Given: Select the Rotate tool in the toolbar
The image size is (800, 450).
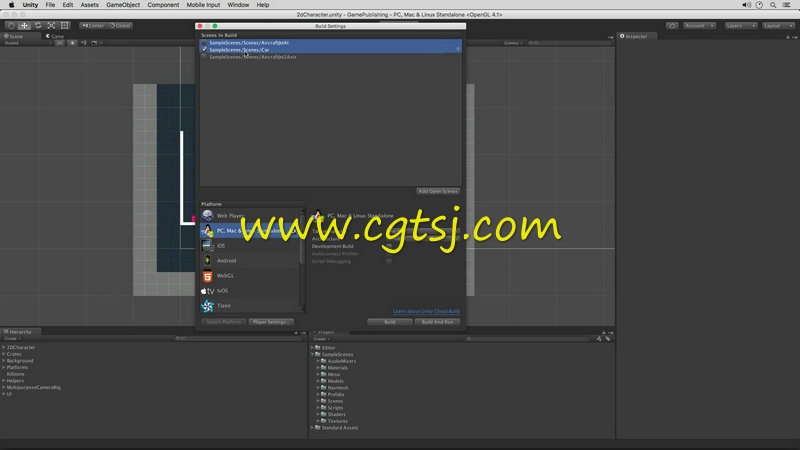Looking at the screenshot, I should [38, 26].
